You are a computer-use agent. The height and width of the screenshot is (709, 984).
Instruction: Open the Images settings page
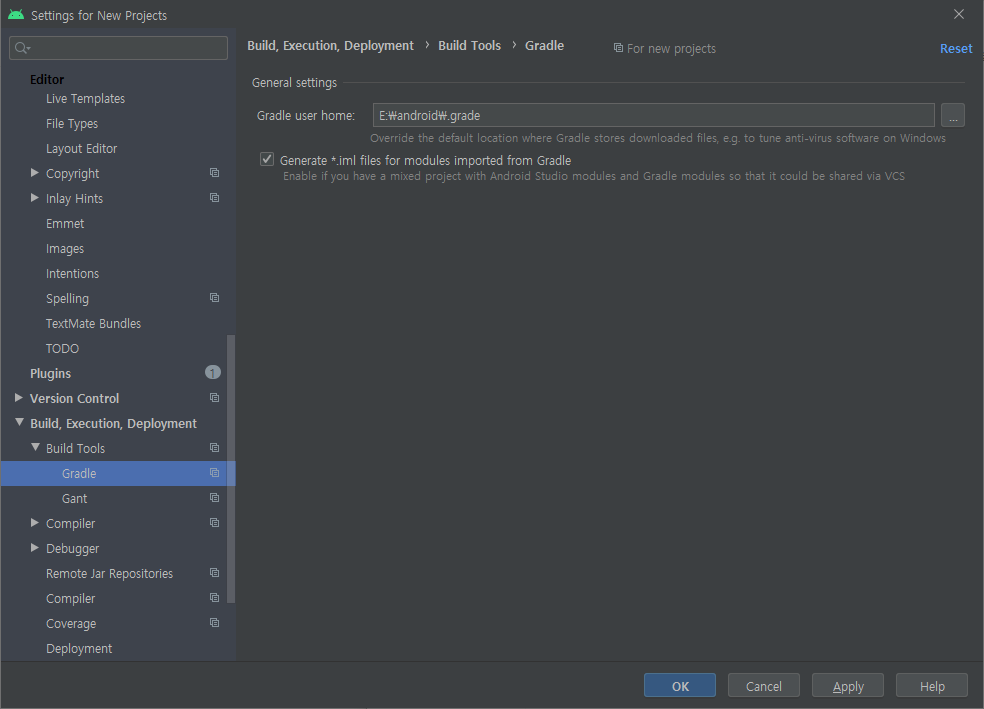(65, 248)
